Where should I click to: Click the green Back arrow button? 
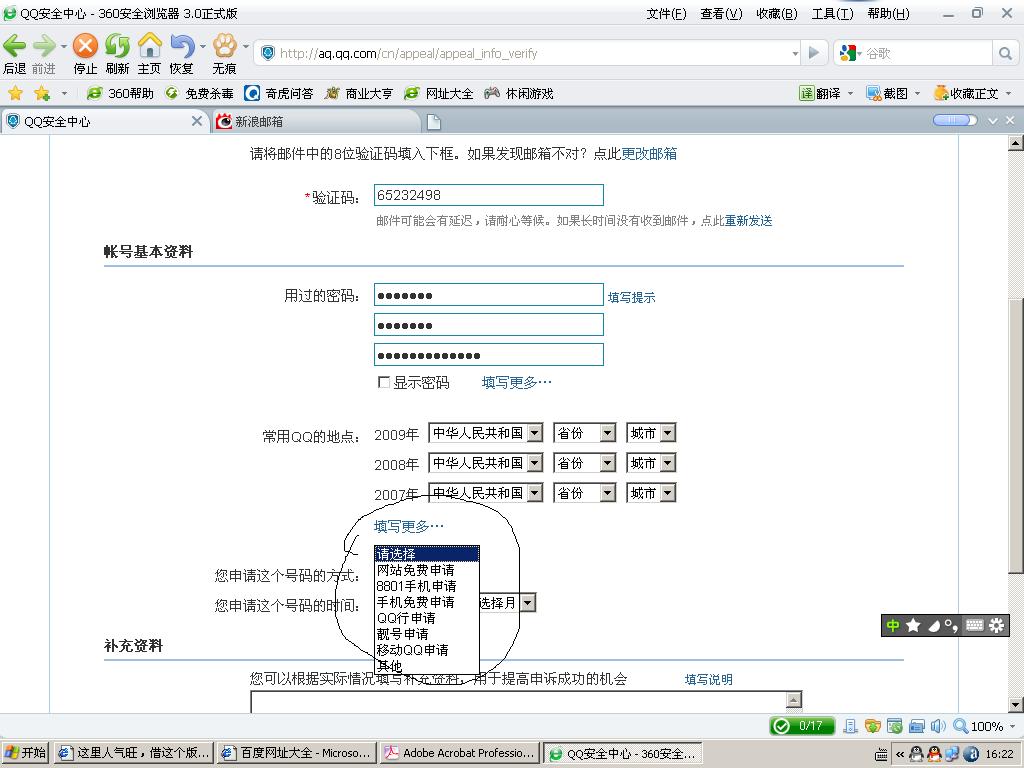click(14, 47)
